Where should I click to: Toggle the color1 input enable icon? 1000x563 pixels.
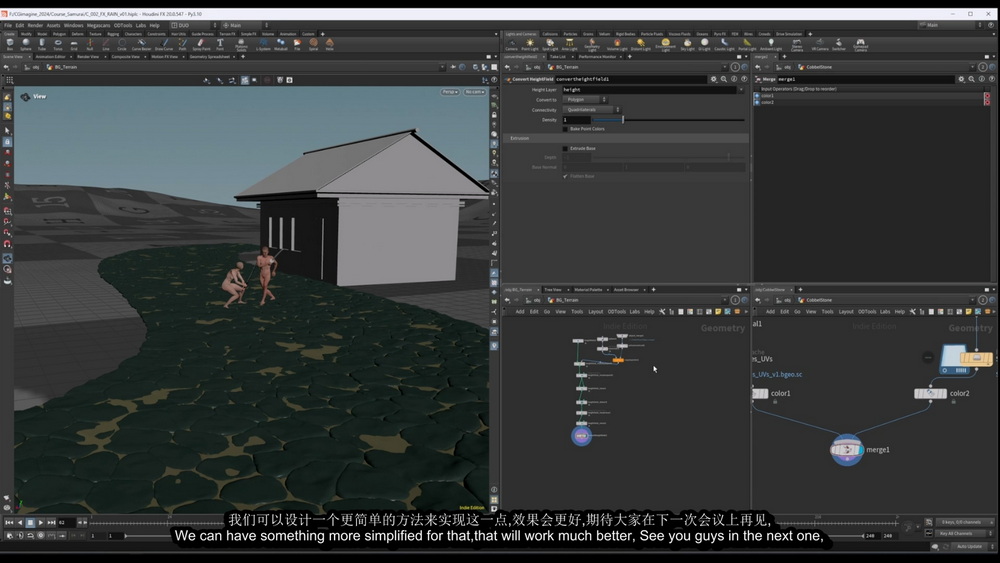coord(757,96)
